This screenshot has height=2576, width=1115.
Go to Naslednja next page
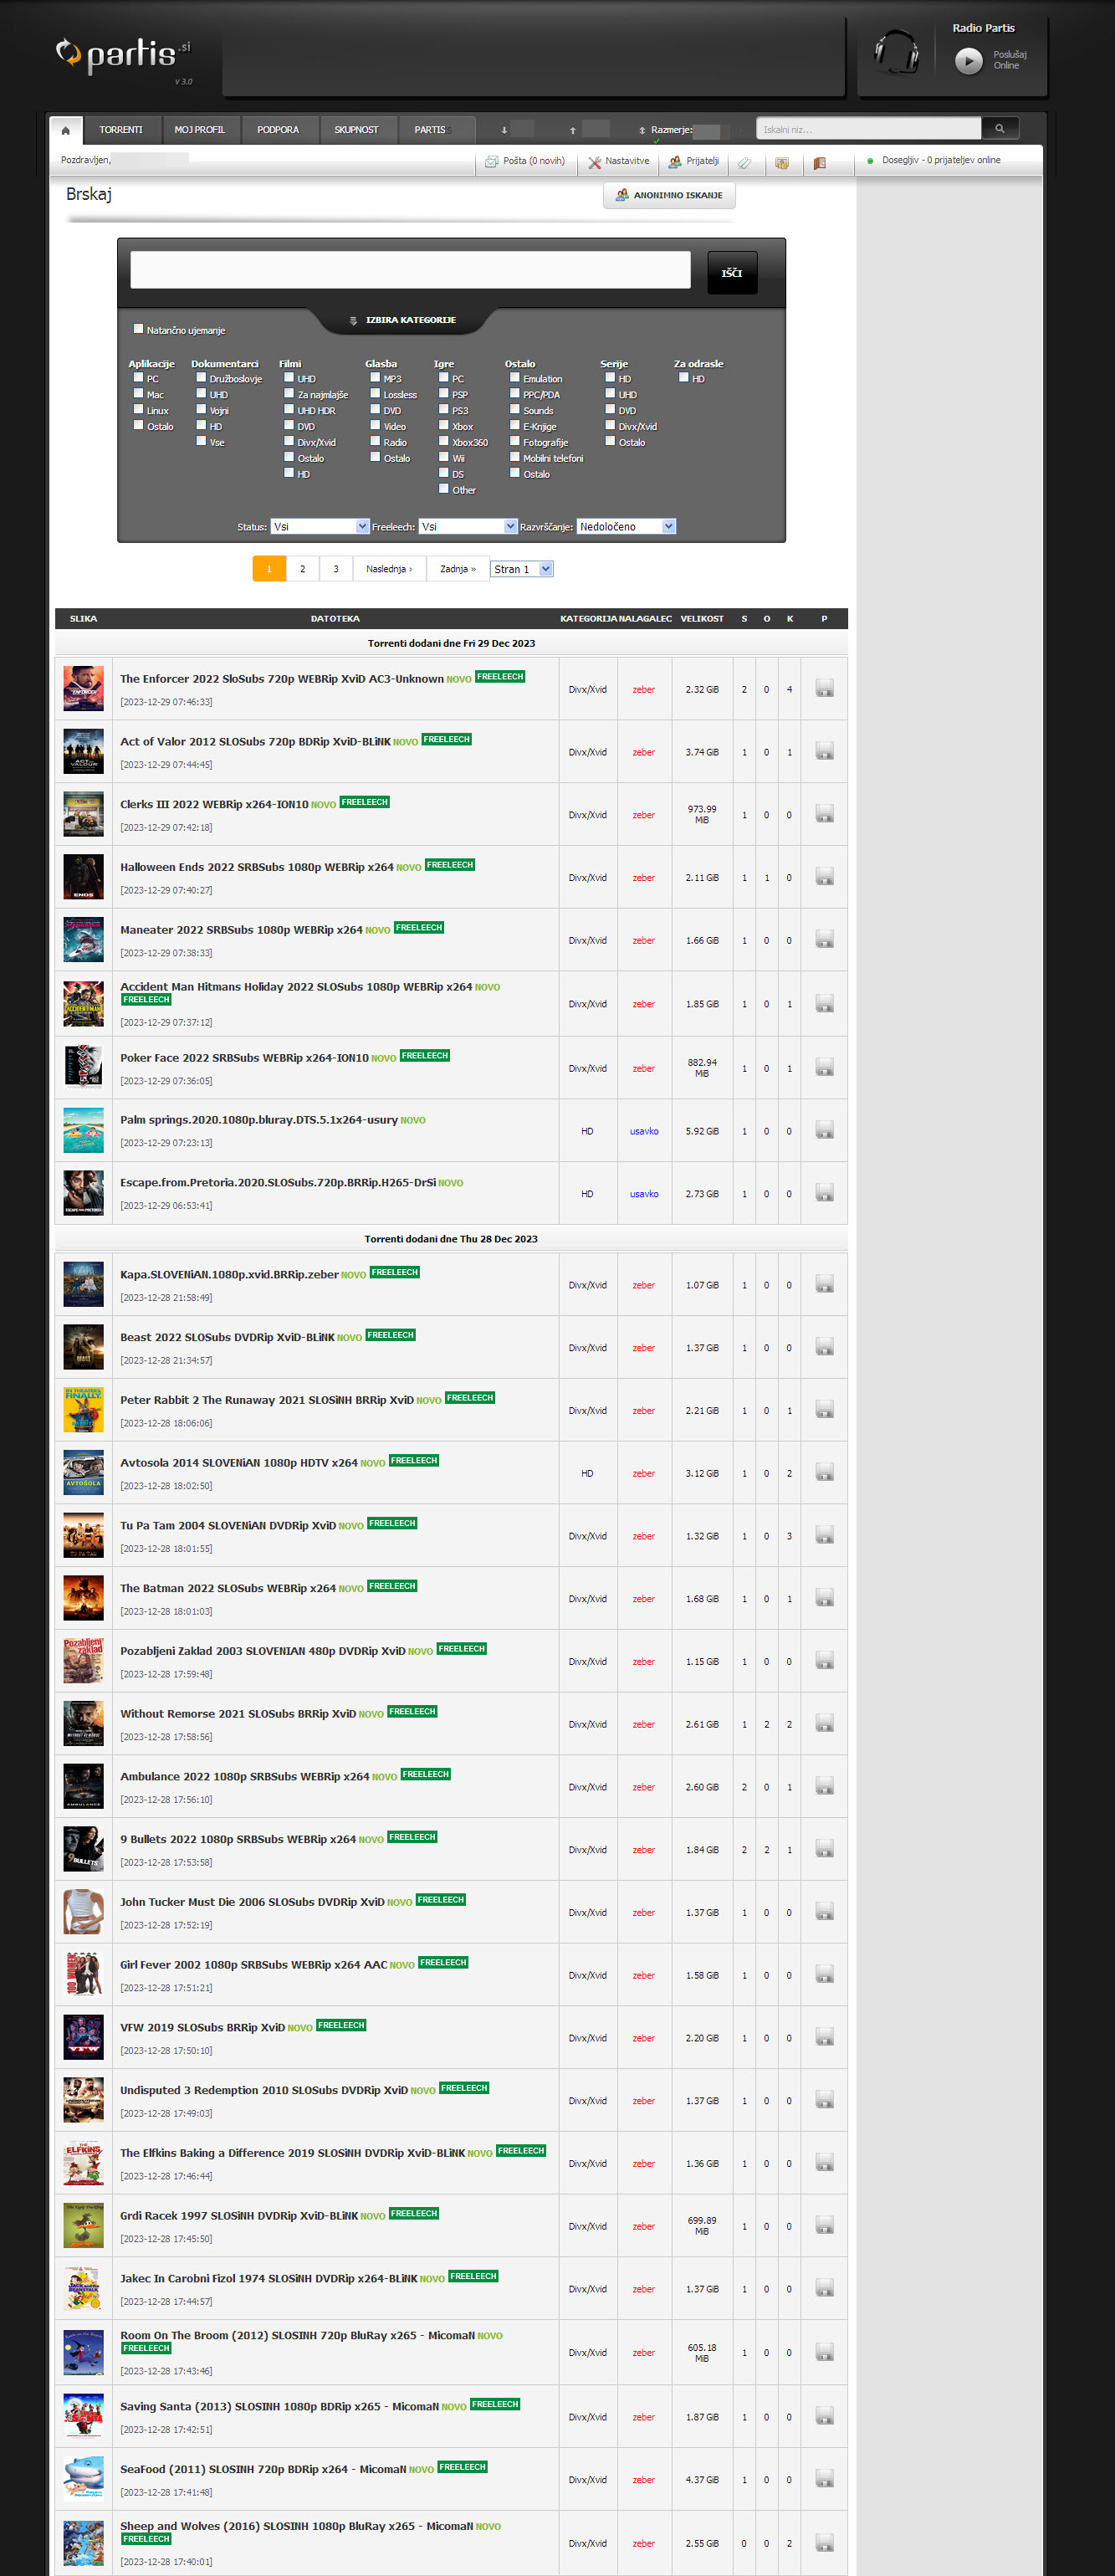389,569
